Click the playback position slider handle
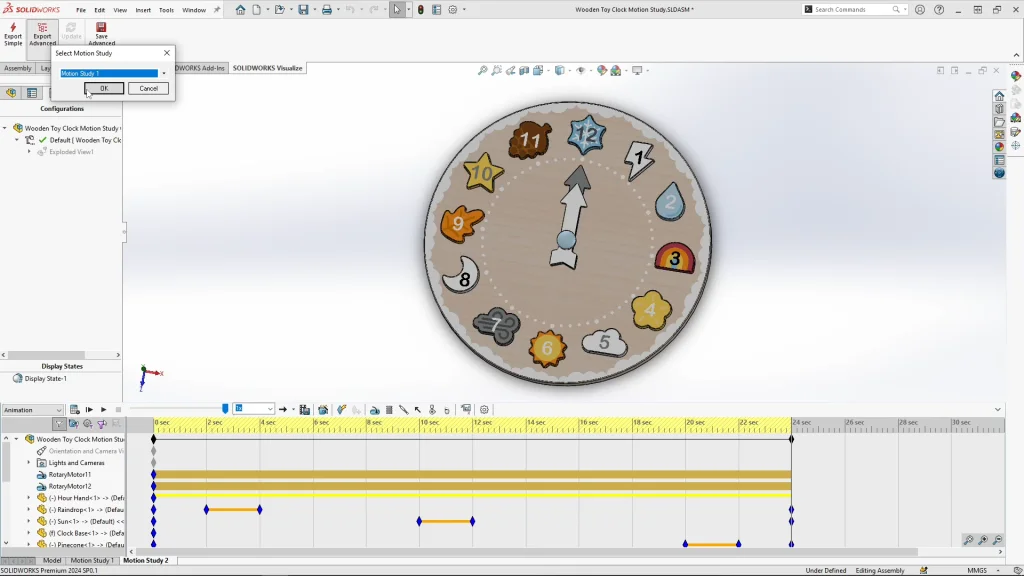 point(225,409)
